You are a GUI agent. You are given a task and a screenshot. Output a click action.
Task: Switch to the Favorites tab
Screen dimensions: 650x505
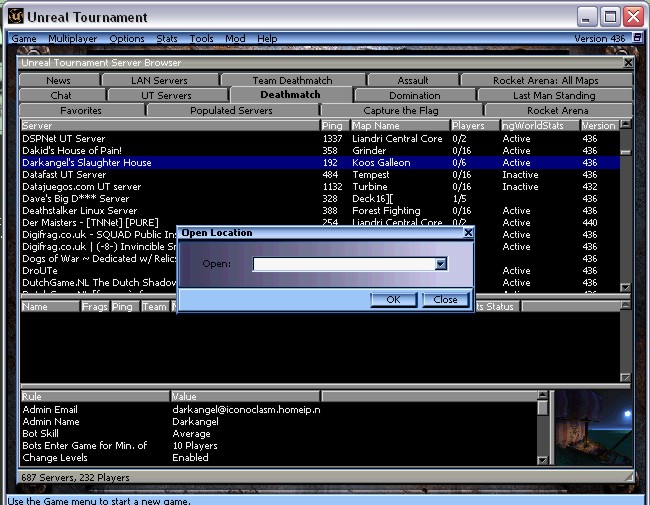[81, 110]
